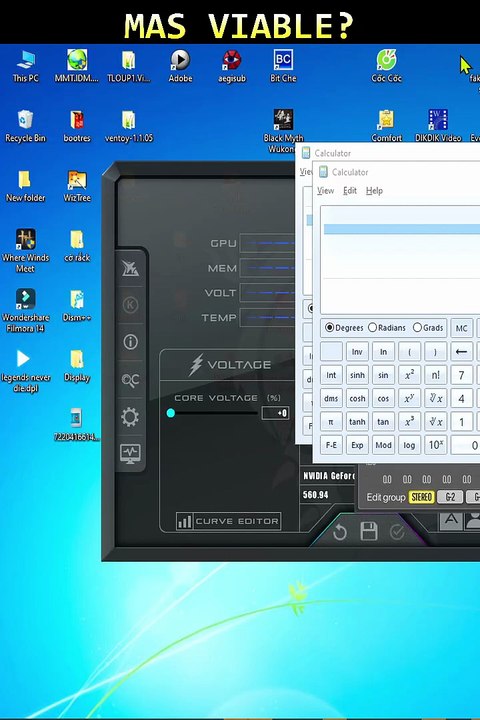Click the sinh function key

[x=357, y=375]
